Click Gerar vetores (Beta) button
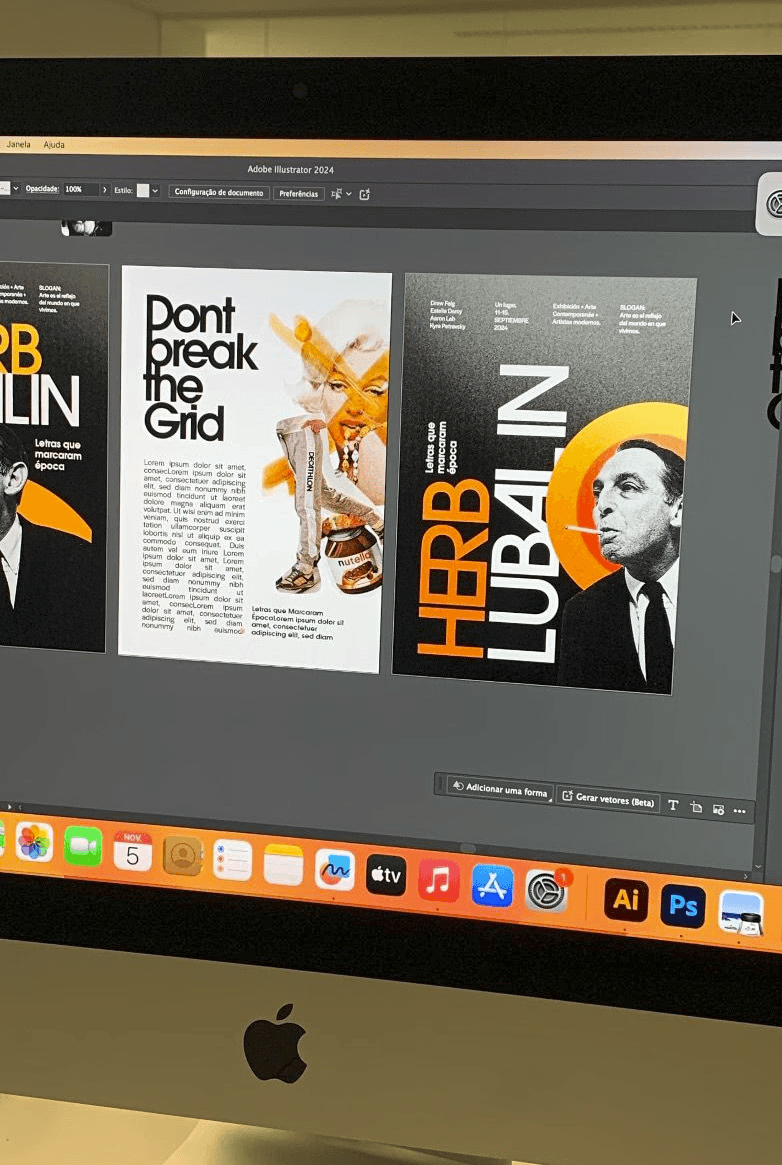782x1165 pixels. click(608, 799)
